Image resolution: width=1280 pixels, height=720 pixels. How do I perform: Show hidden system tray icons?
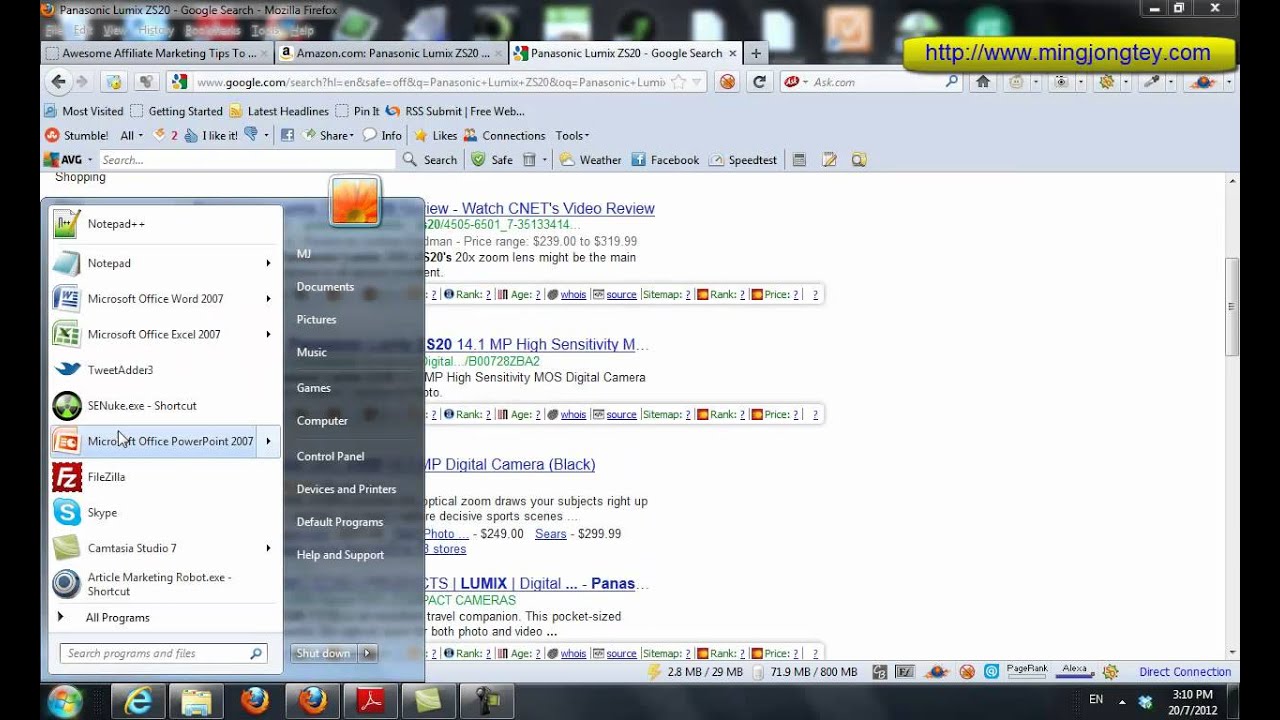click(1122, 701)
